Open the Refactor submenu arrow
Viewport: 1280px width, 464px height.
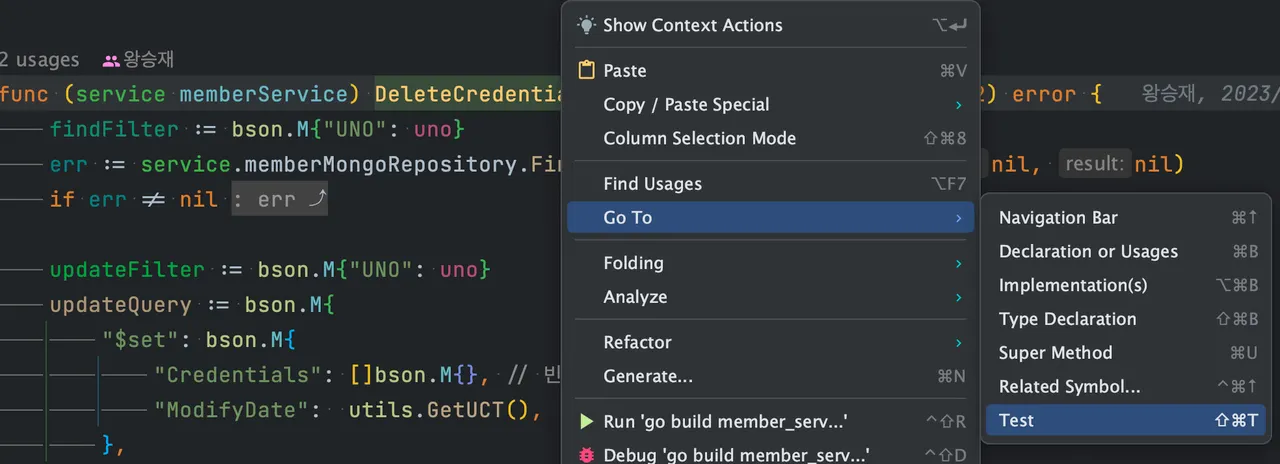(958, 343)
